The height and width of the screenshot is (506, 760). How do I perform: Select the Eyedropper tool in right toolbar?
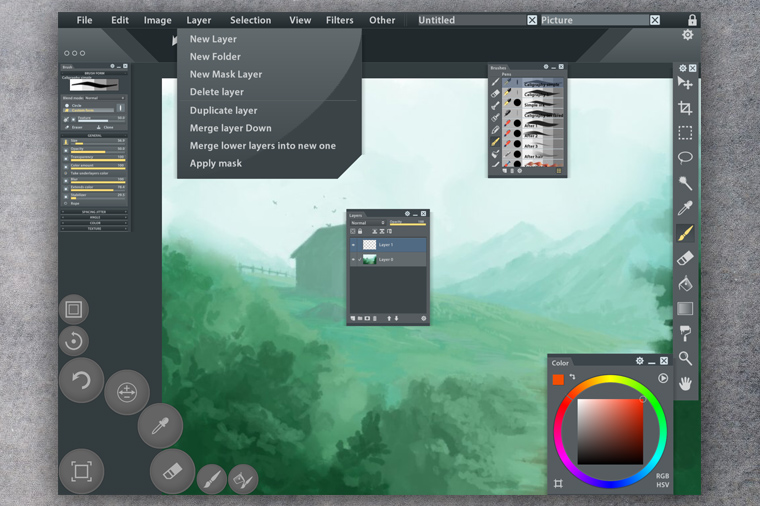pos(685,208)
